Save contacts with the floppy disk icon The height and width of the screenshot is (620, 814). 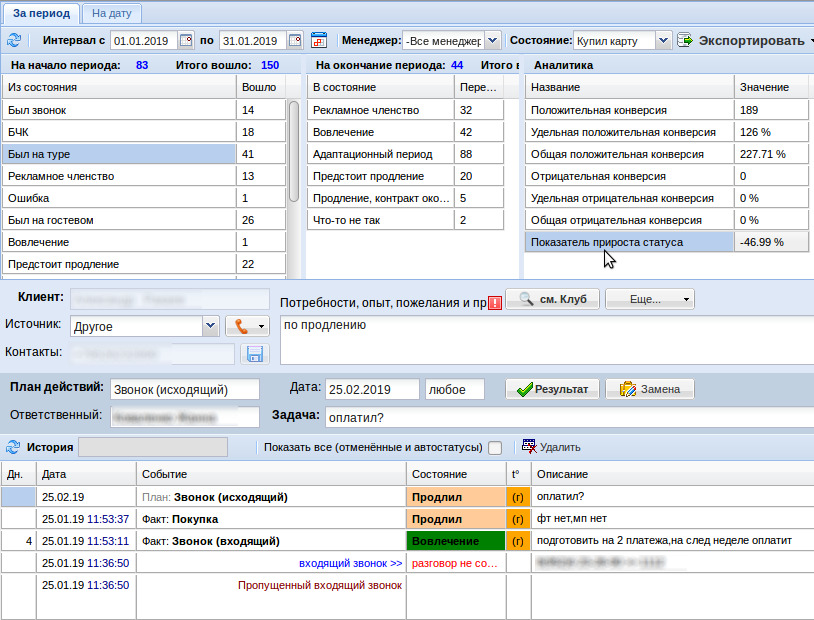tap(255, 354)
